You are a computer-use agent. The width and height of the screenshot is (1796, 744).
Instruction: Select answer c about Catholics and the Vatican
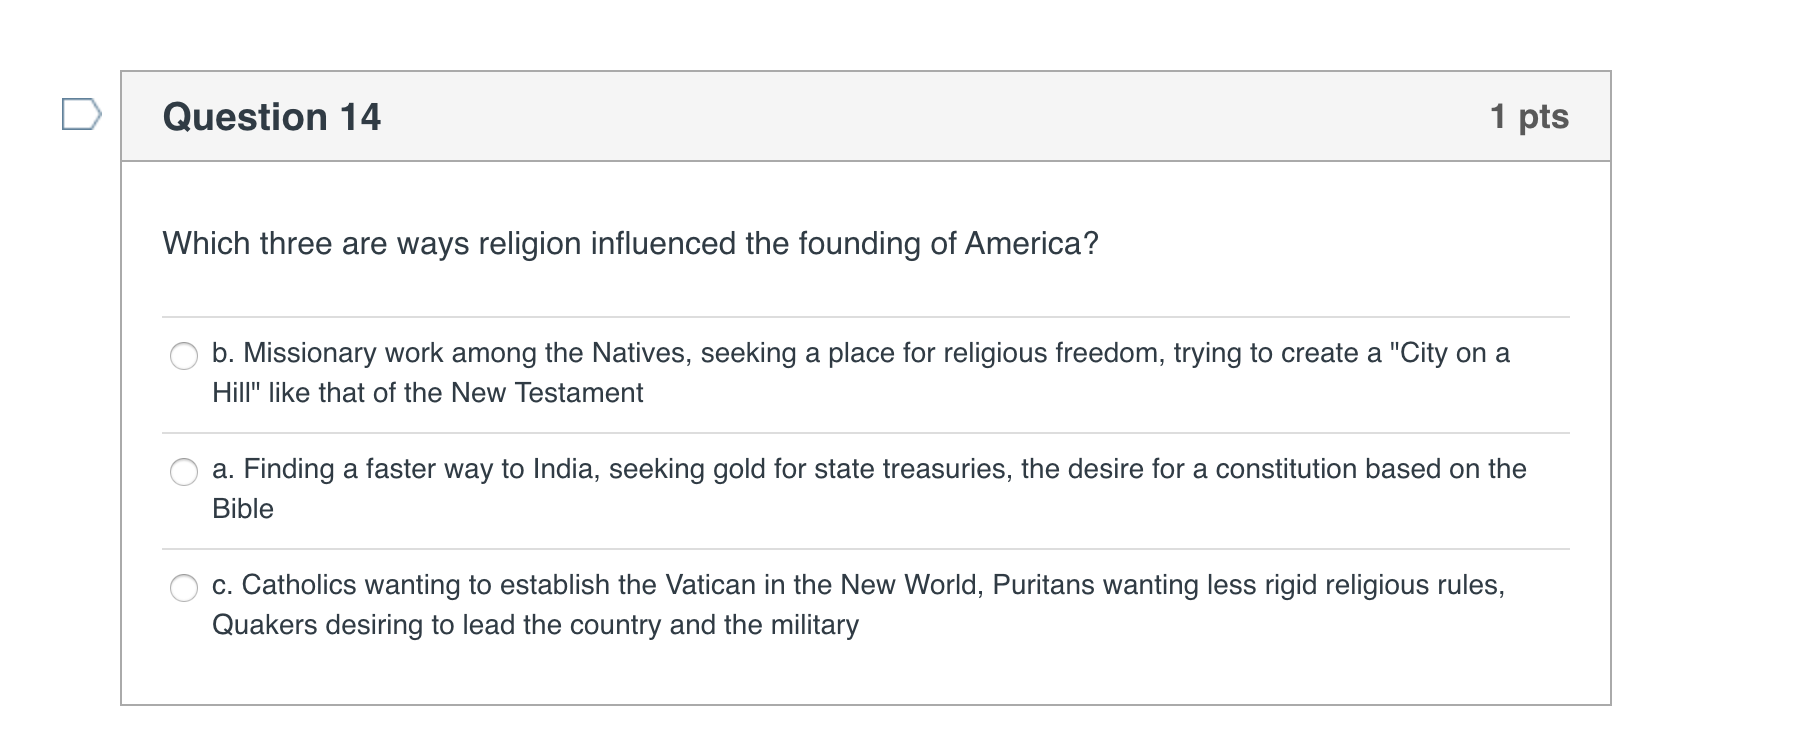coord(184,588)
